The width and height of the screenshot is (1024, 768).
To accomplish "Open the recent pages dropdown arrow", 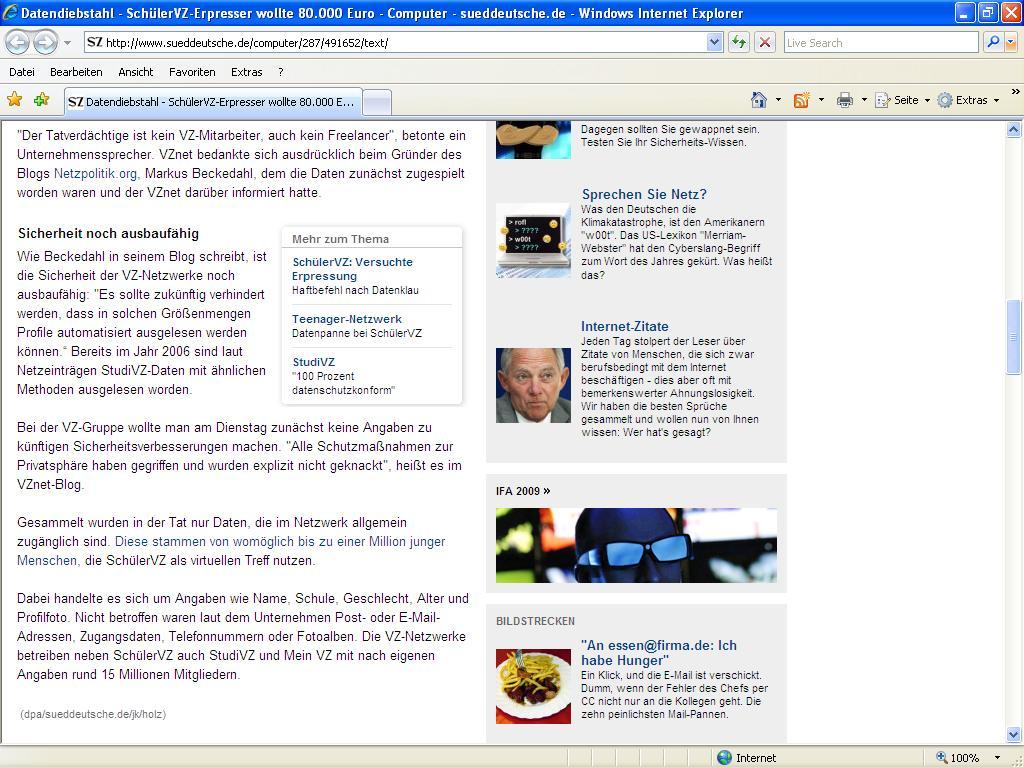I will click(67, 44).
